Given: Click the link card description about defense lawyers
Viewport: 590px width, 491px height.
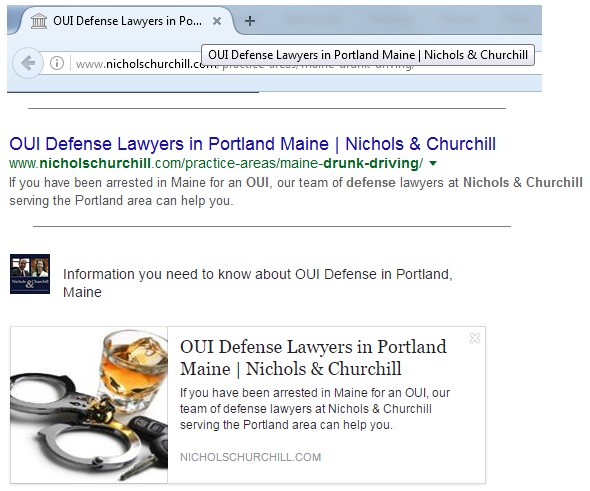Looking at the screenshot, I should tap(315, 409).
